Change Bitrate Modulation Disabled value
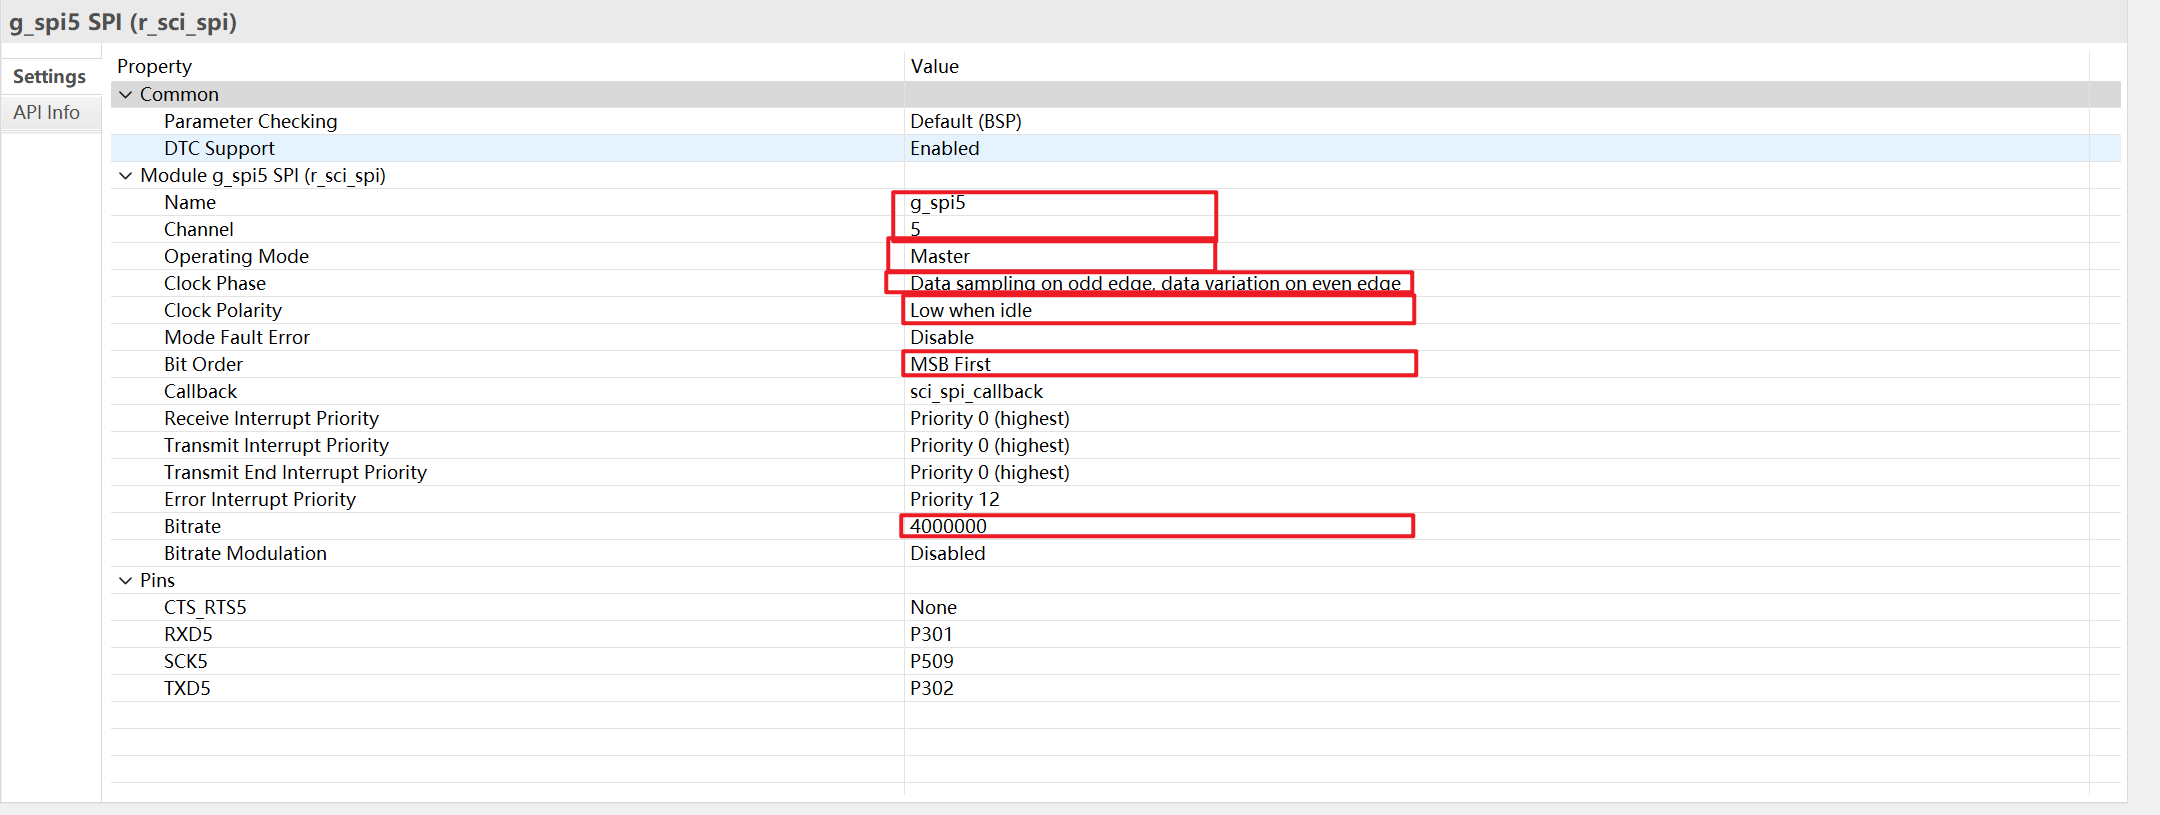 click(948, 554)
